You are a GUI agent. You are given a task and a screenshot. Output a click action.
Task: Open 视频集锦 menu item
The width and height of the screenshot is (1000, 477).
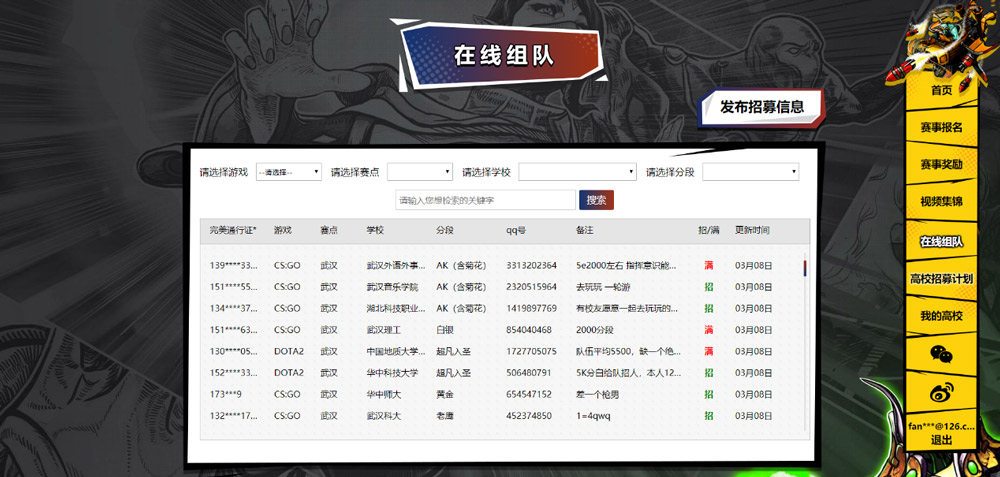click(941, 202)
